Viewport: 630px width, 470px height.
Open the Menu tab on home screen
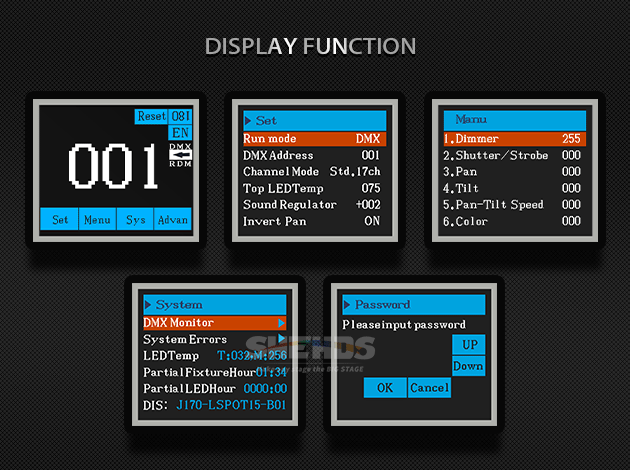tap(97, 220)
